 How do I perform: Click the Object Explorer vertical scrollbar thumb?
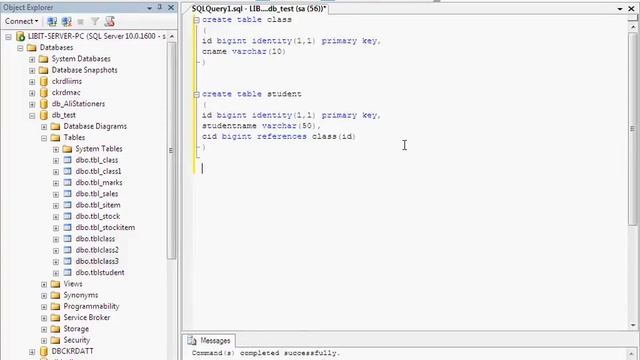(x=171, y=150)
